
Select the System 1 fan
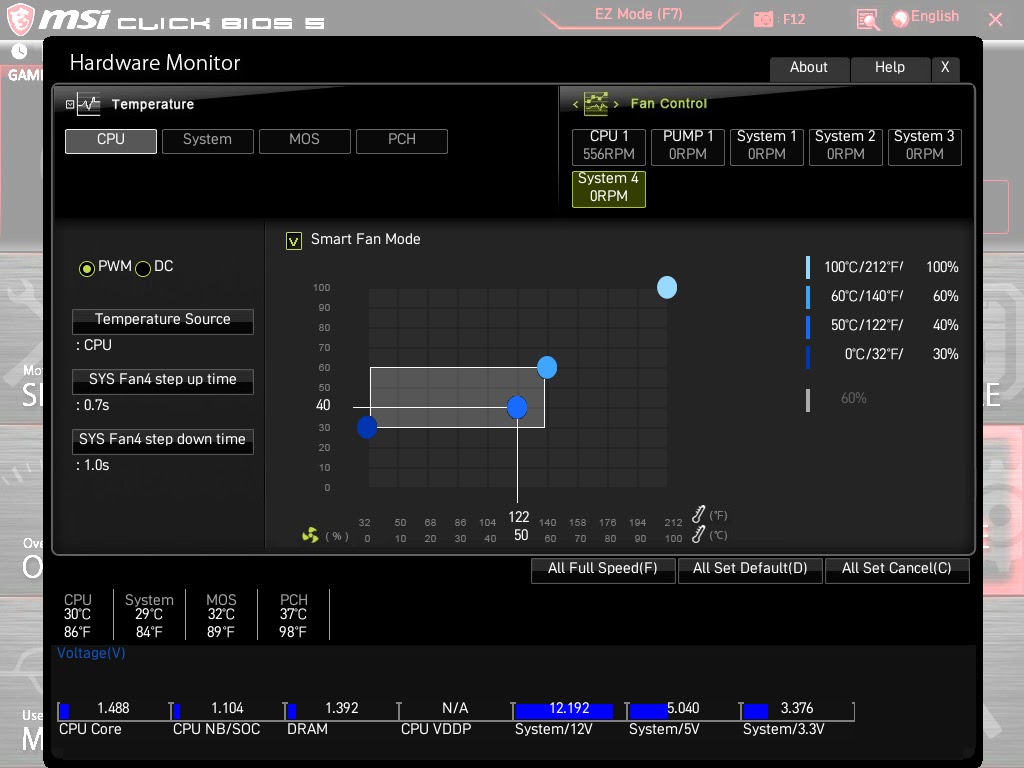767,146
